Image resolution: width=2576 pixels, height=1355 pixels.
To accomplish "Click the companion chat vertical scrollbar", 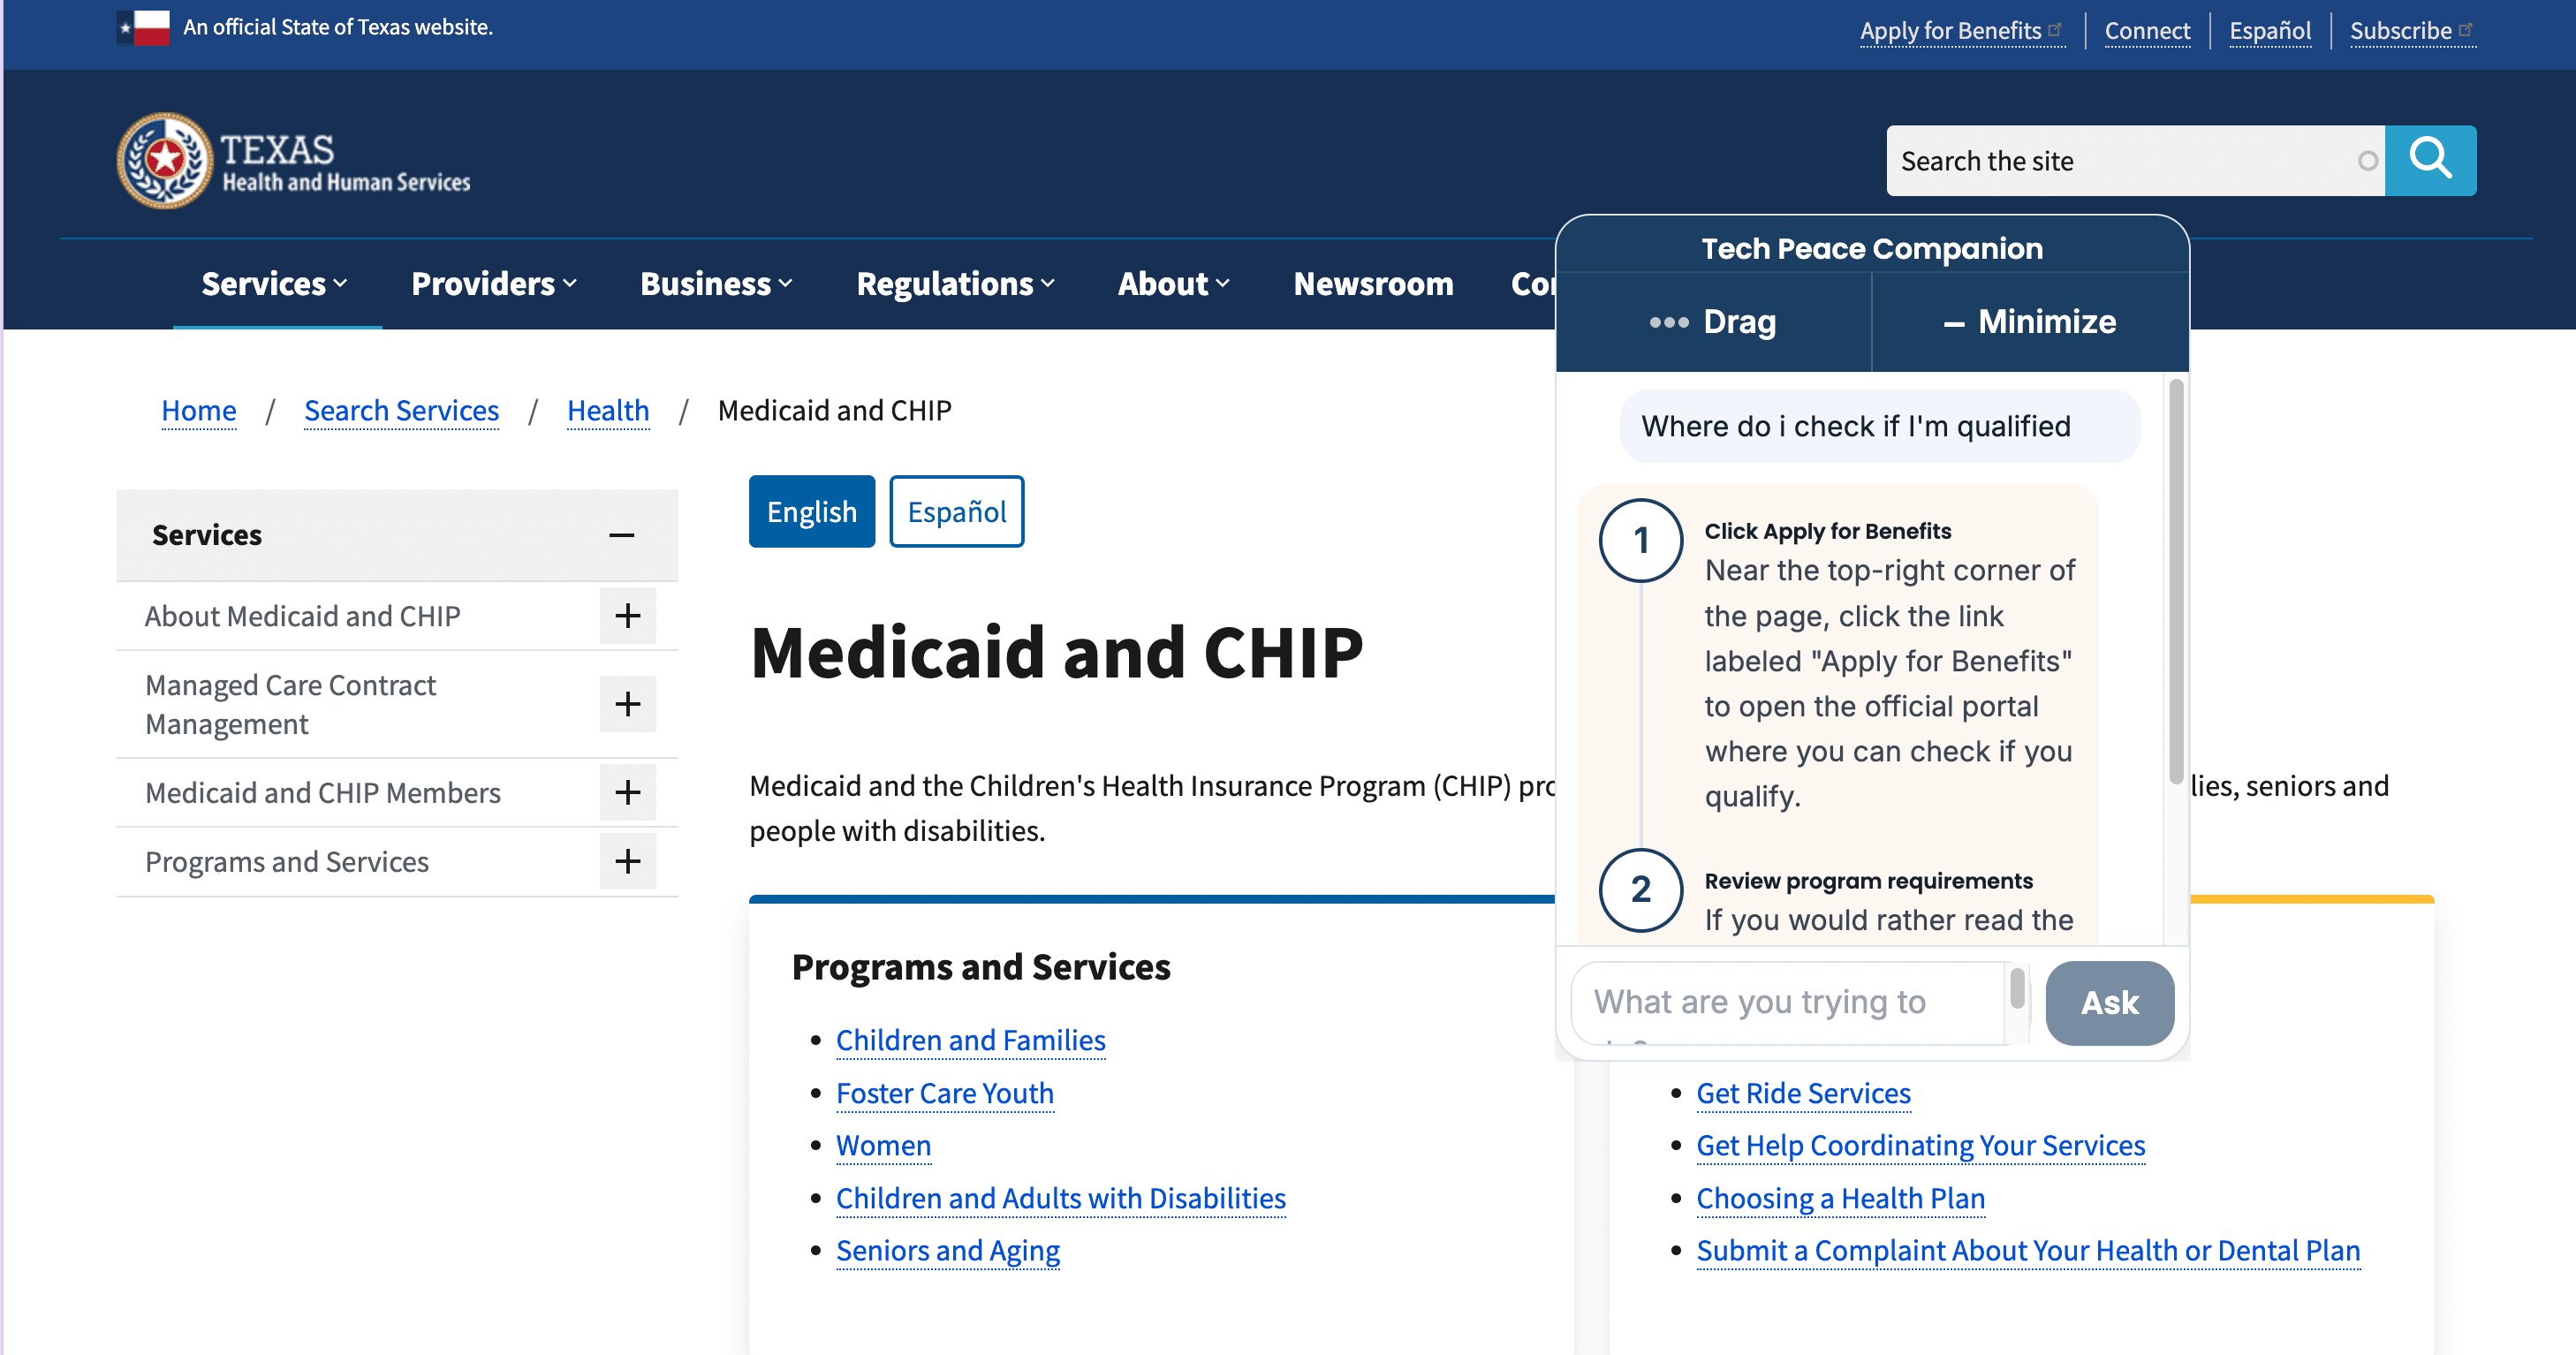I will click(2176, 582).
